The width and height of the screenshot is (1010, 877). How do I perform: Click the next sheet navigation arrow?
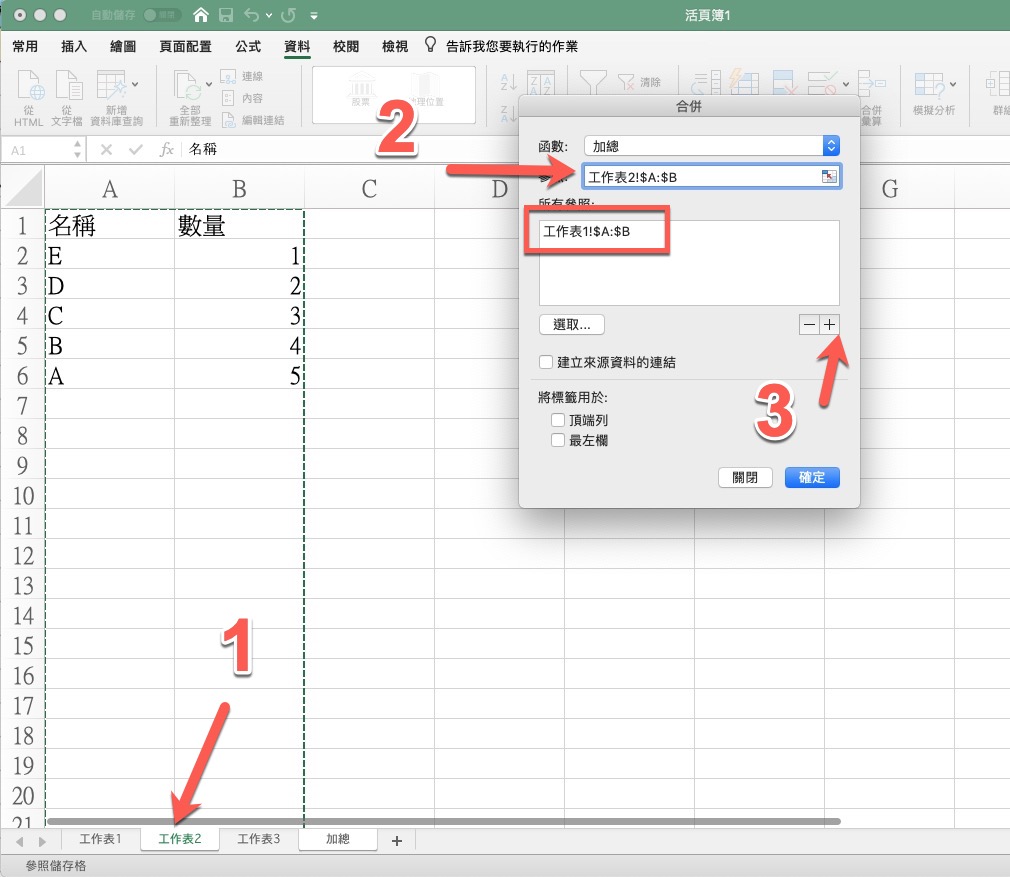43,841
